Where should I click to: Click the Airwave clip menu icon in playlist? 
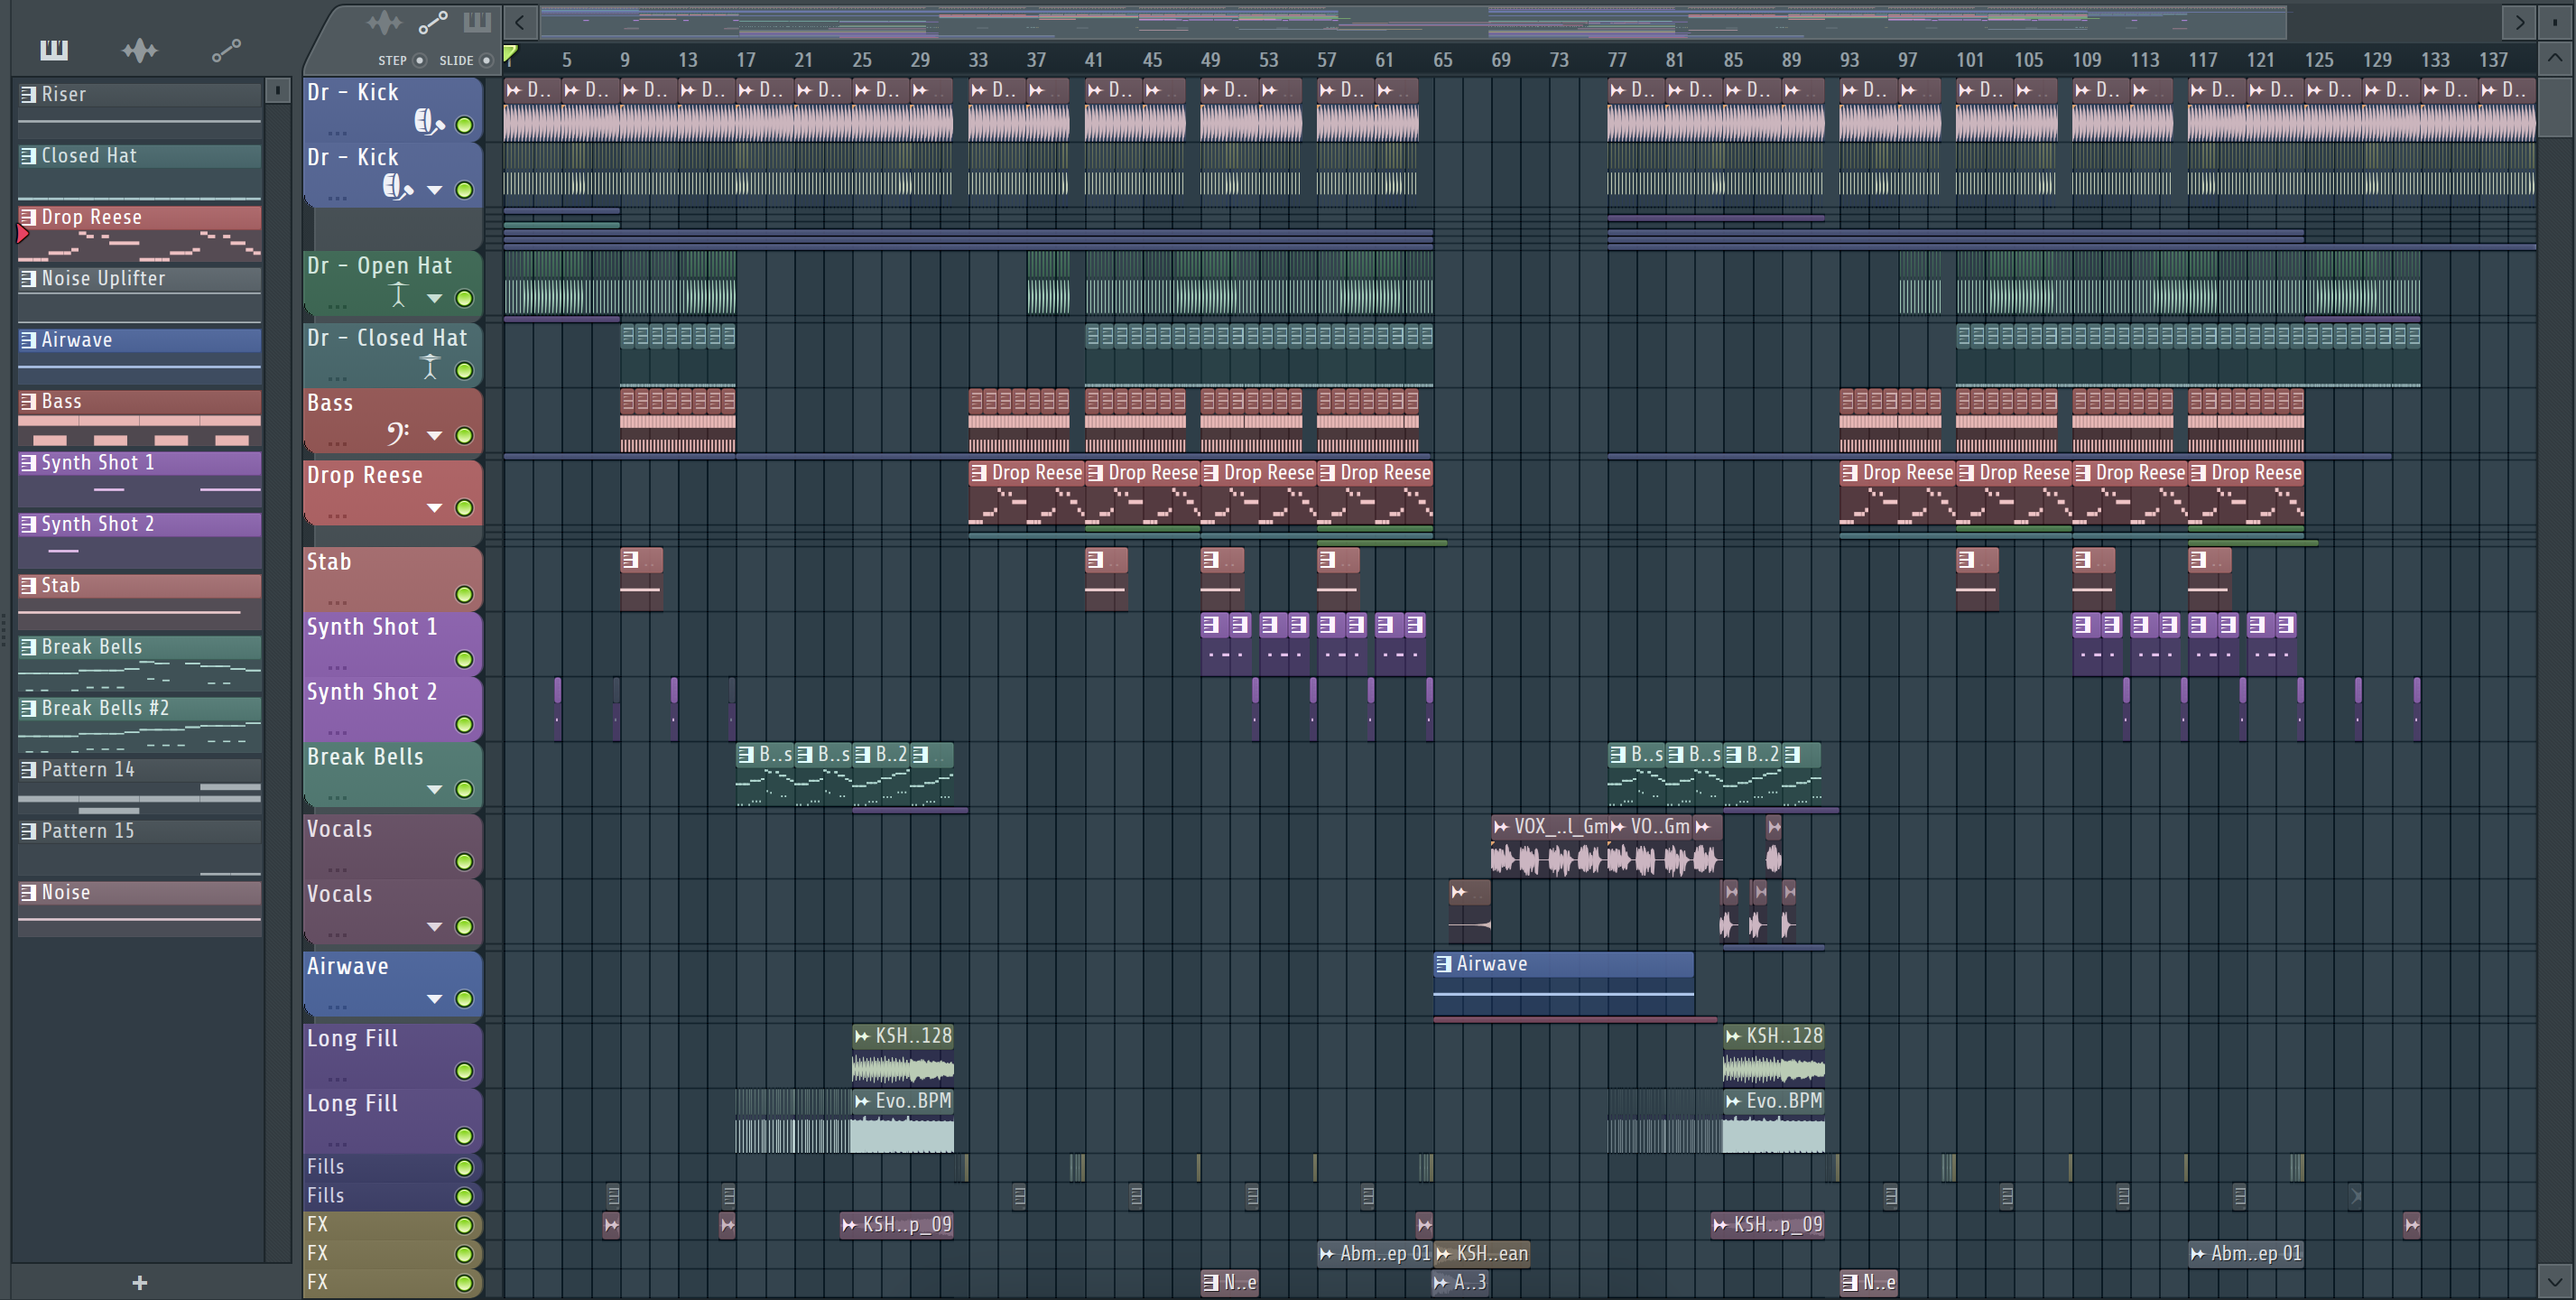[1443, 964]
